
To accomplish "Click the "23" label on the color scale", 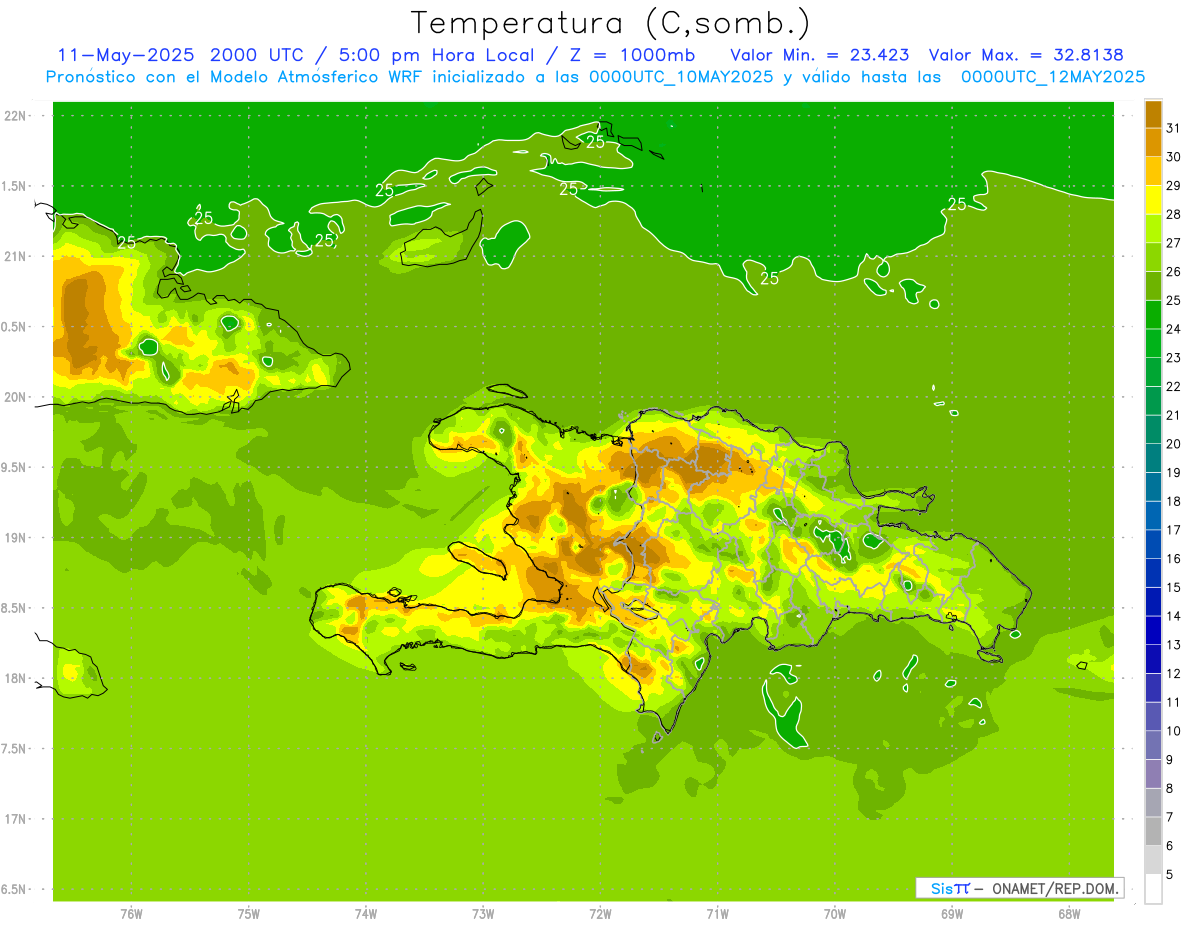I will [x=1174, y=358].
